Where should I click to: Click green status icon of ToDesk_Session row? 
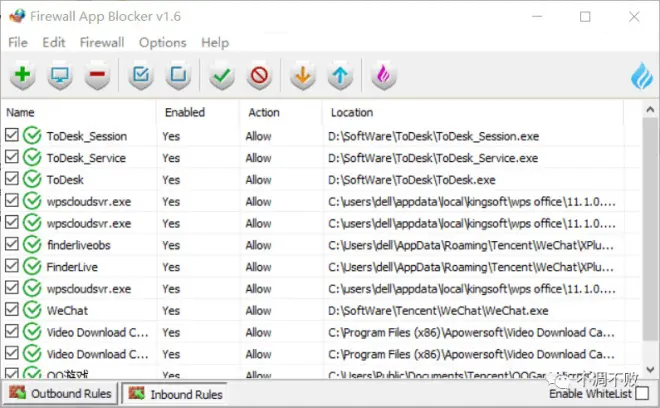pyautogui.click(x=32, y=136)
